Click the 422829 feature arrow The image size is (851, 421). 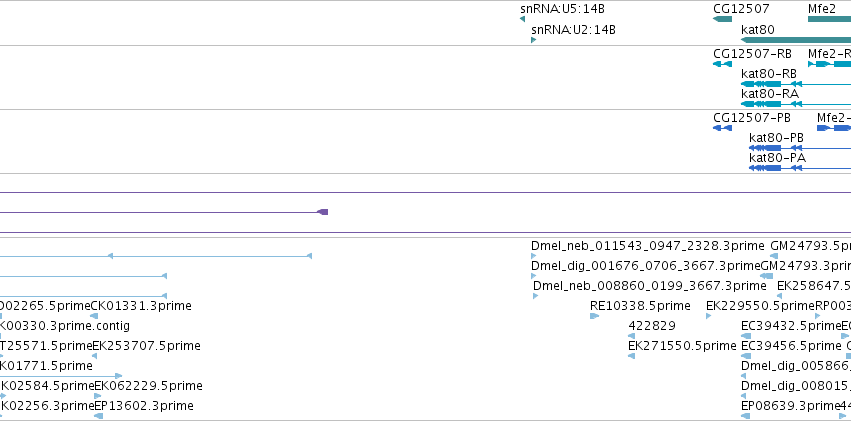(x=631, y=336)
